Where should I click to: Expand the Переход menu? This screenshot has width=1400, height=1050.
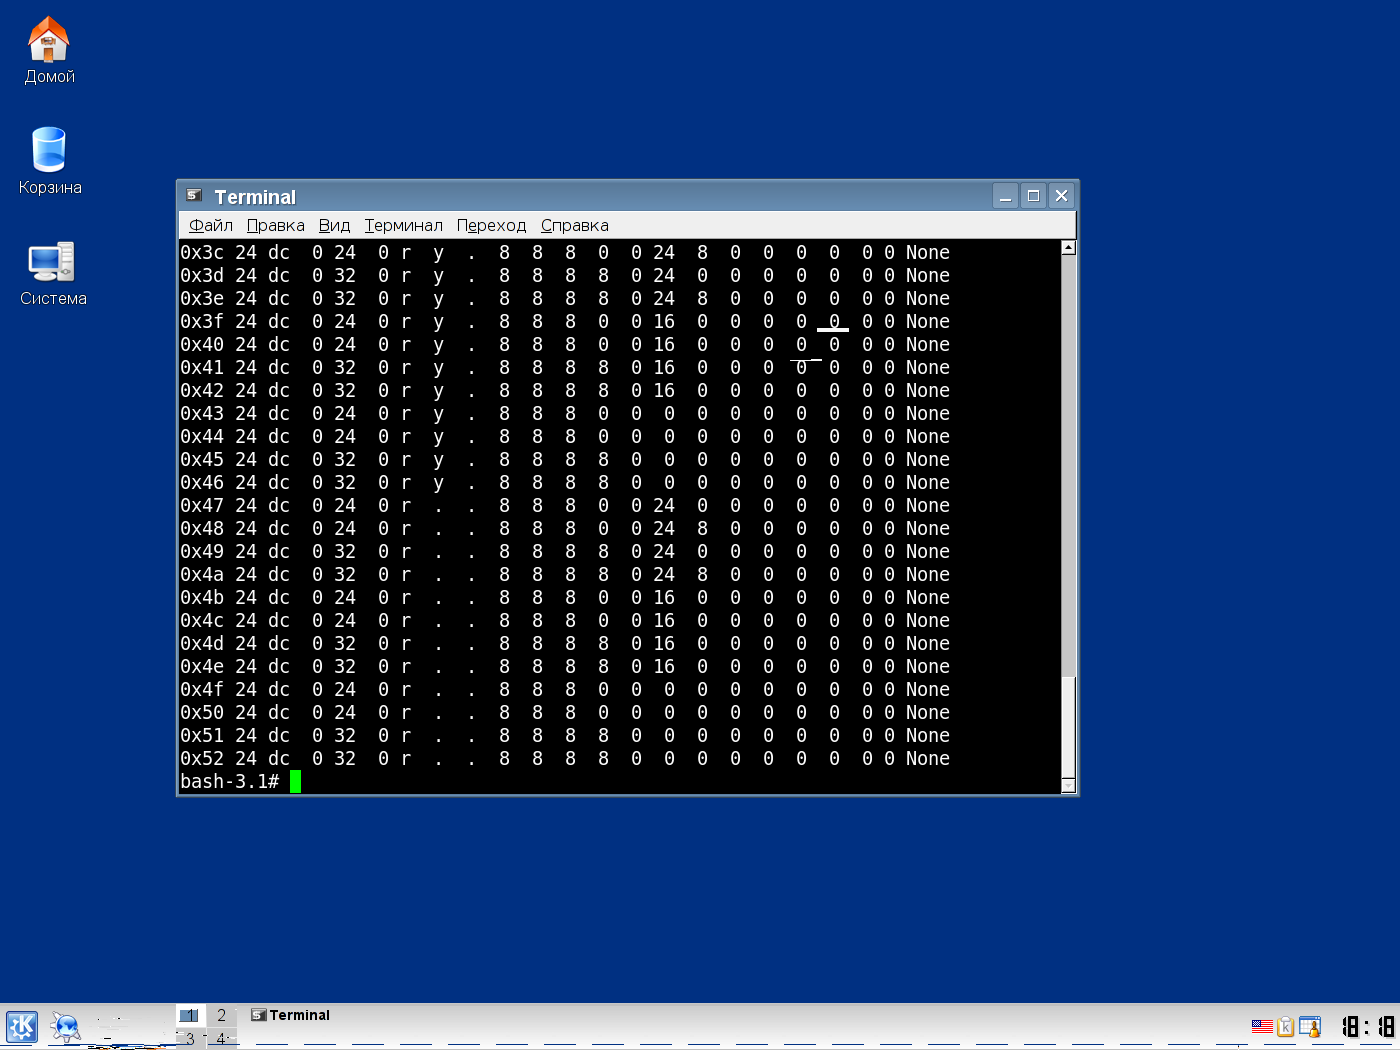491,225
